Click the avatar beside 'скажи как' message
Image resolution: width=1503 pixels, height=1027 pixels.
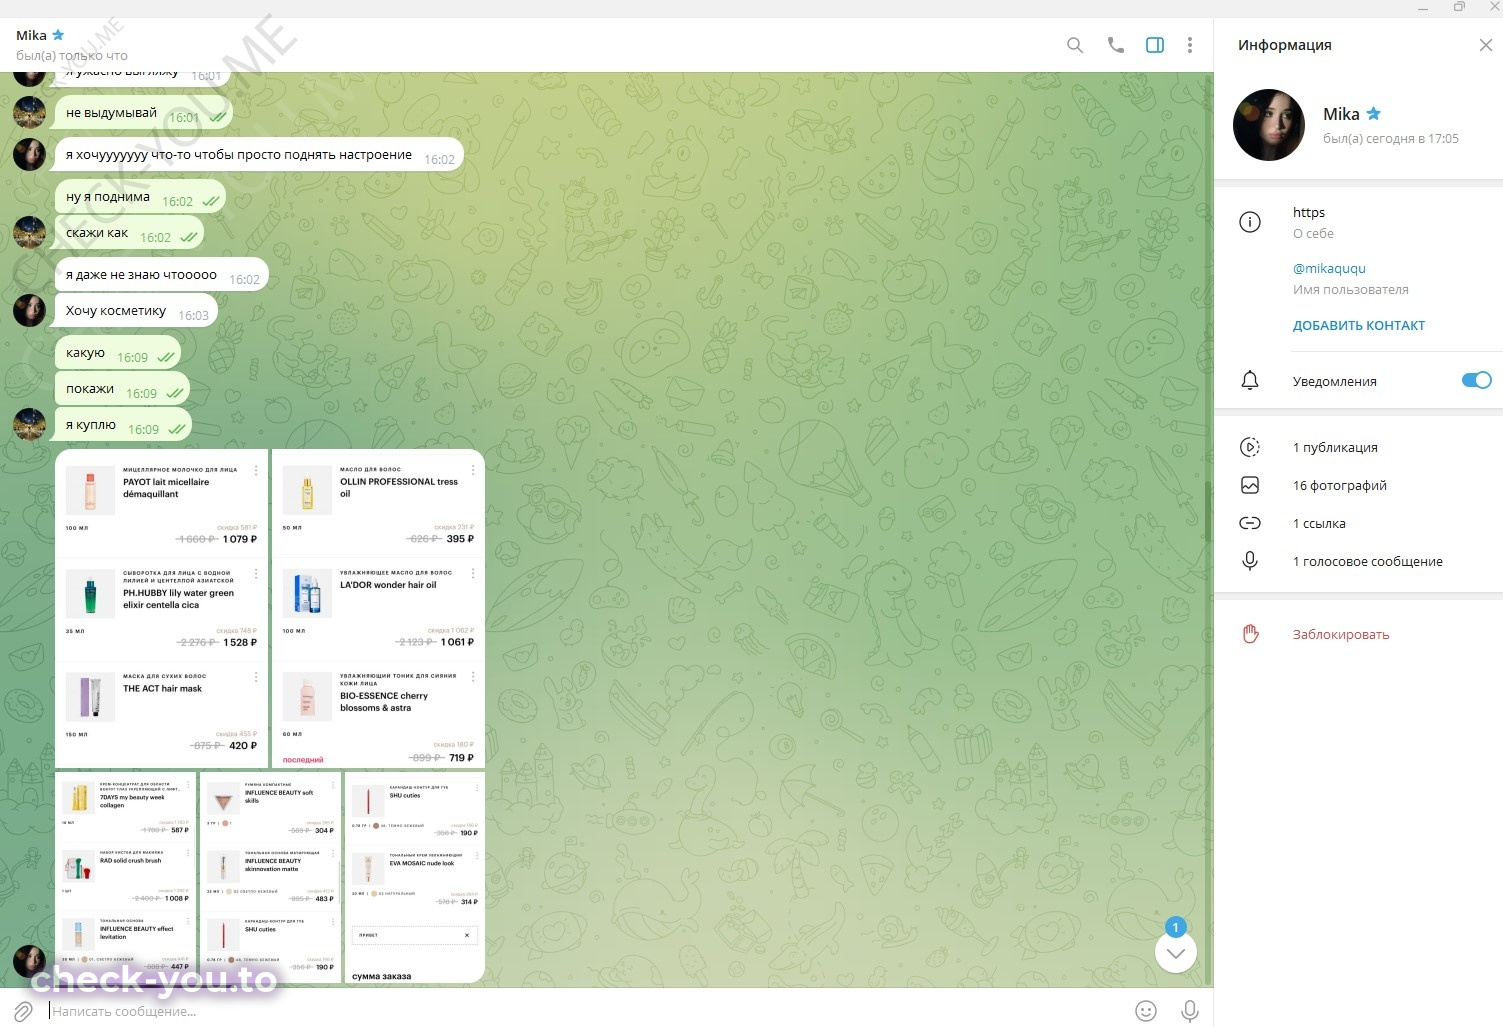point(29,232)
